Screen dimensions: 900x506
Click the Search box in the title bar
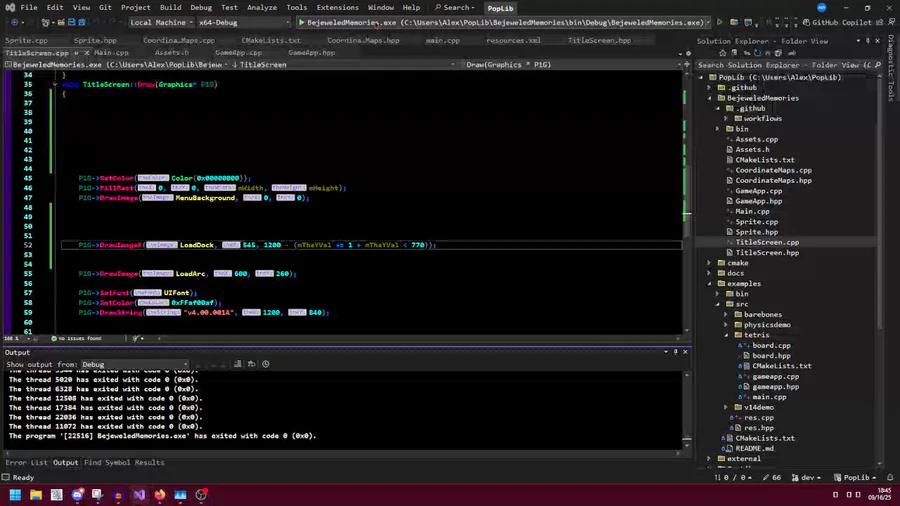coord(455,7)
